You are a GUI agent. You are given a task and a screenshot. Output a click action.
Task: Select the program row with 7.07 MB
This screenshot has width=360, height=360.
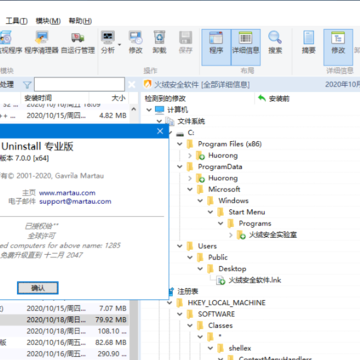click(64, 308)
